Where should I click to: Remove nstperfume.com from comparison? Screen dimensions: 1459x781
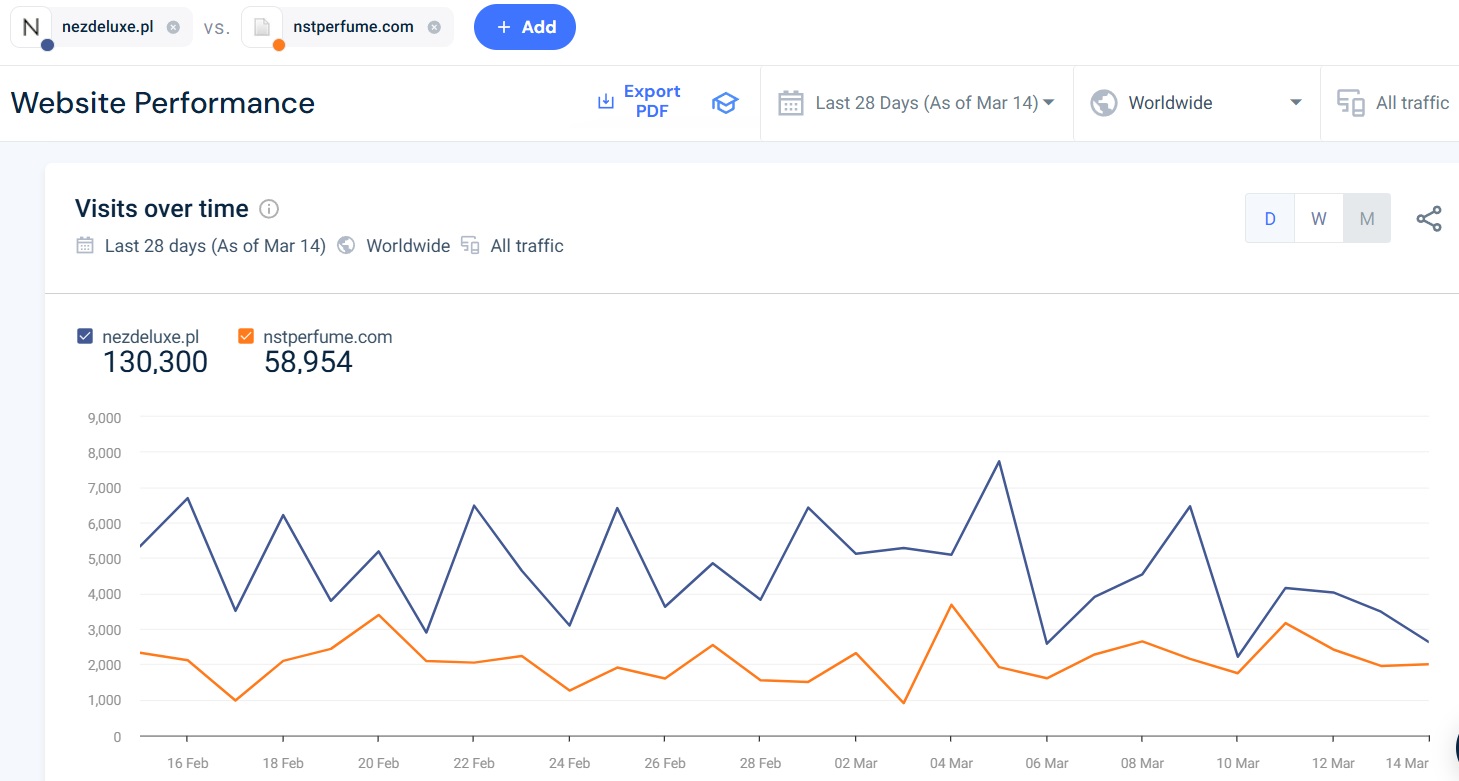[434, 27]
